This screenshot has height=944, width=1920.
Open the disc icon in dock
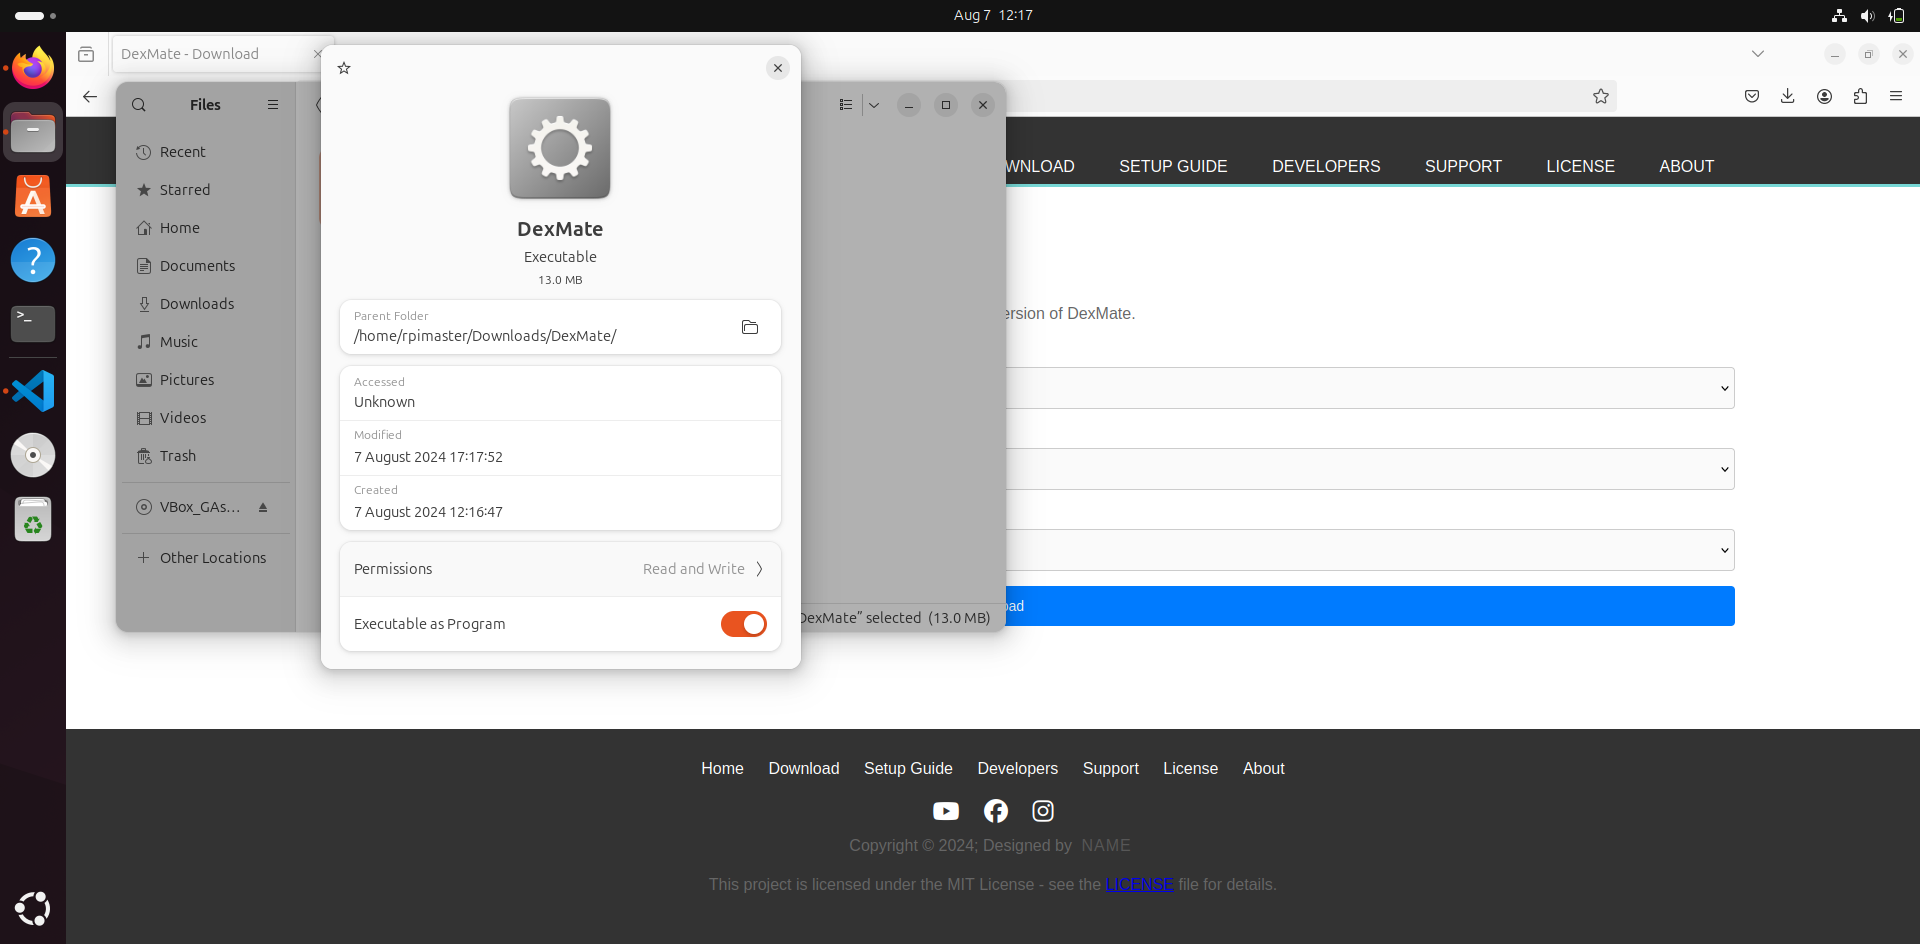coord(33,455)
